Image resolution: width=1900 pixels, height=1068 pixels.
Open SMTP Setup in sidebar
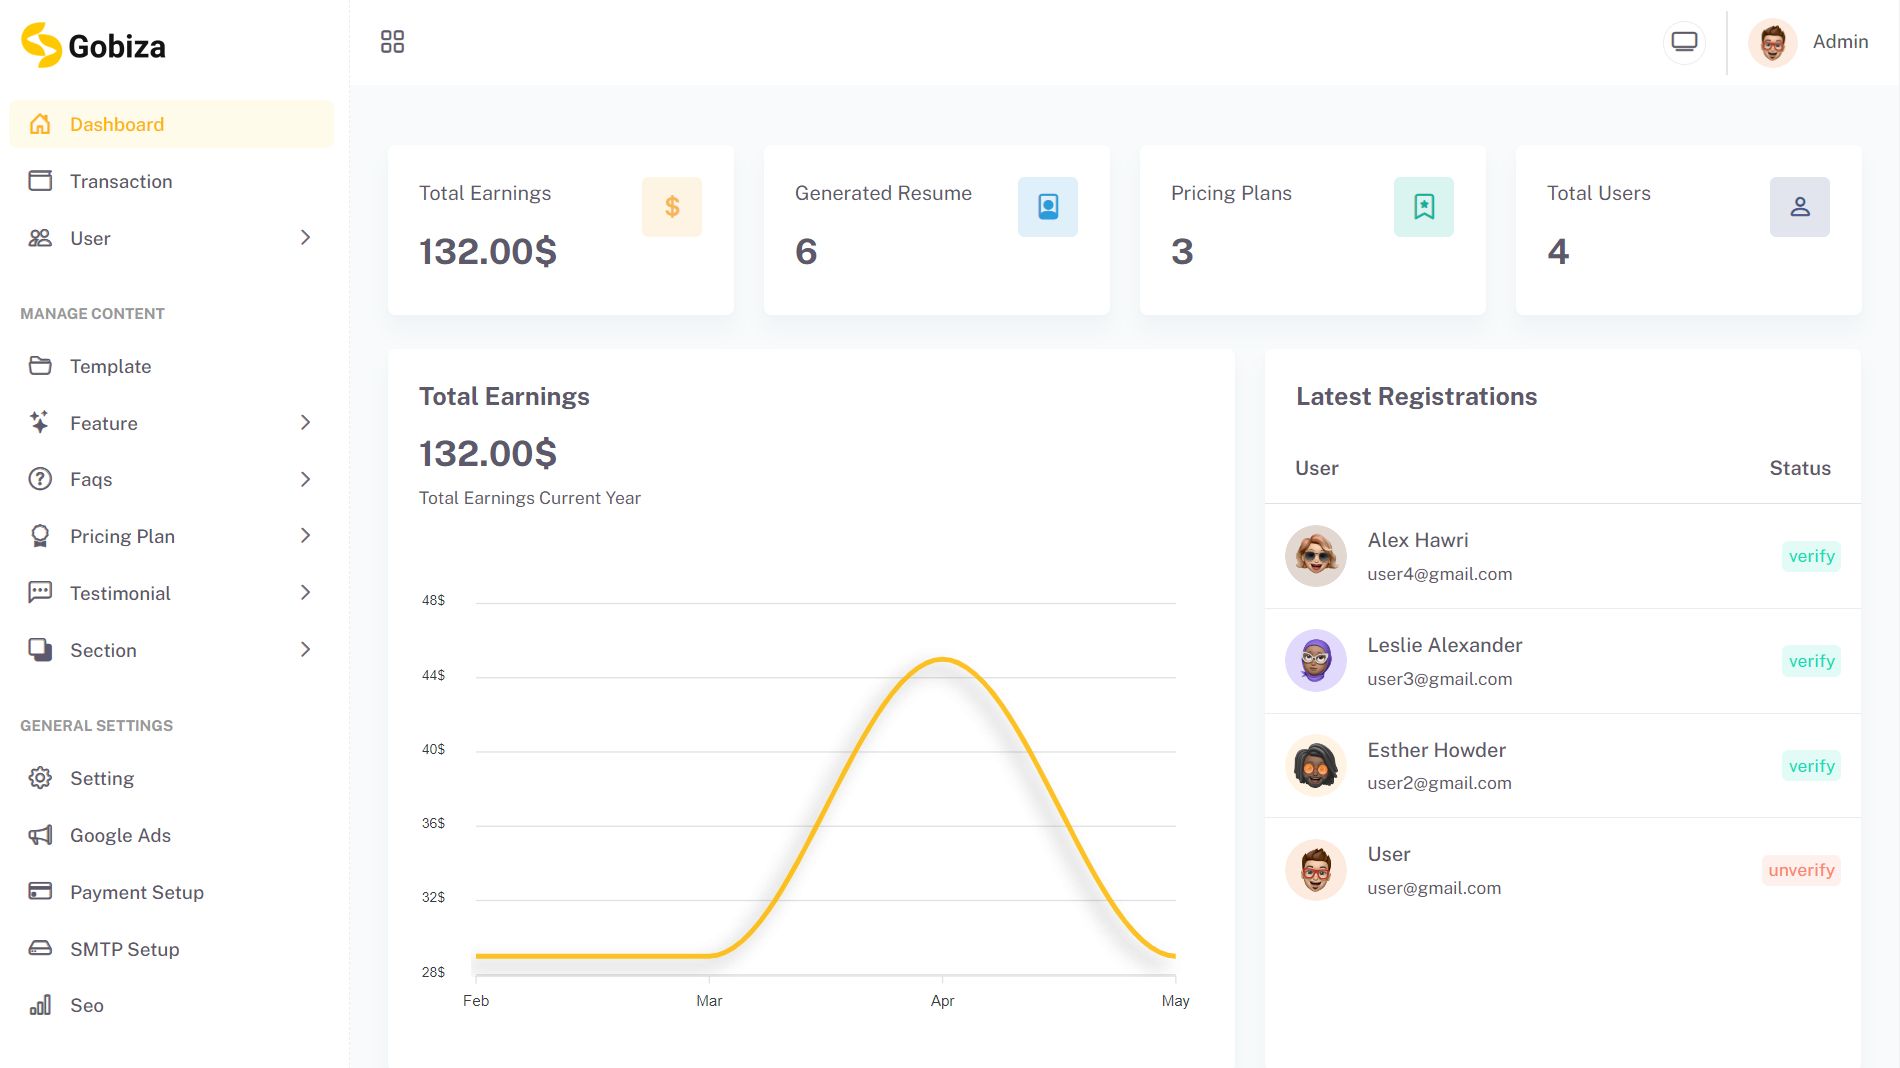(124, 949)
